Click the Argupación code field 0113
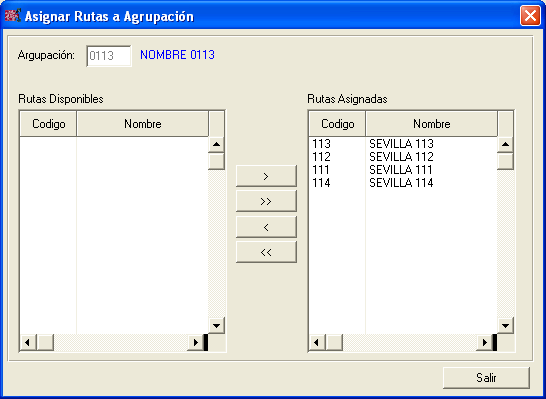 (109, 55)
